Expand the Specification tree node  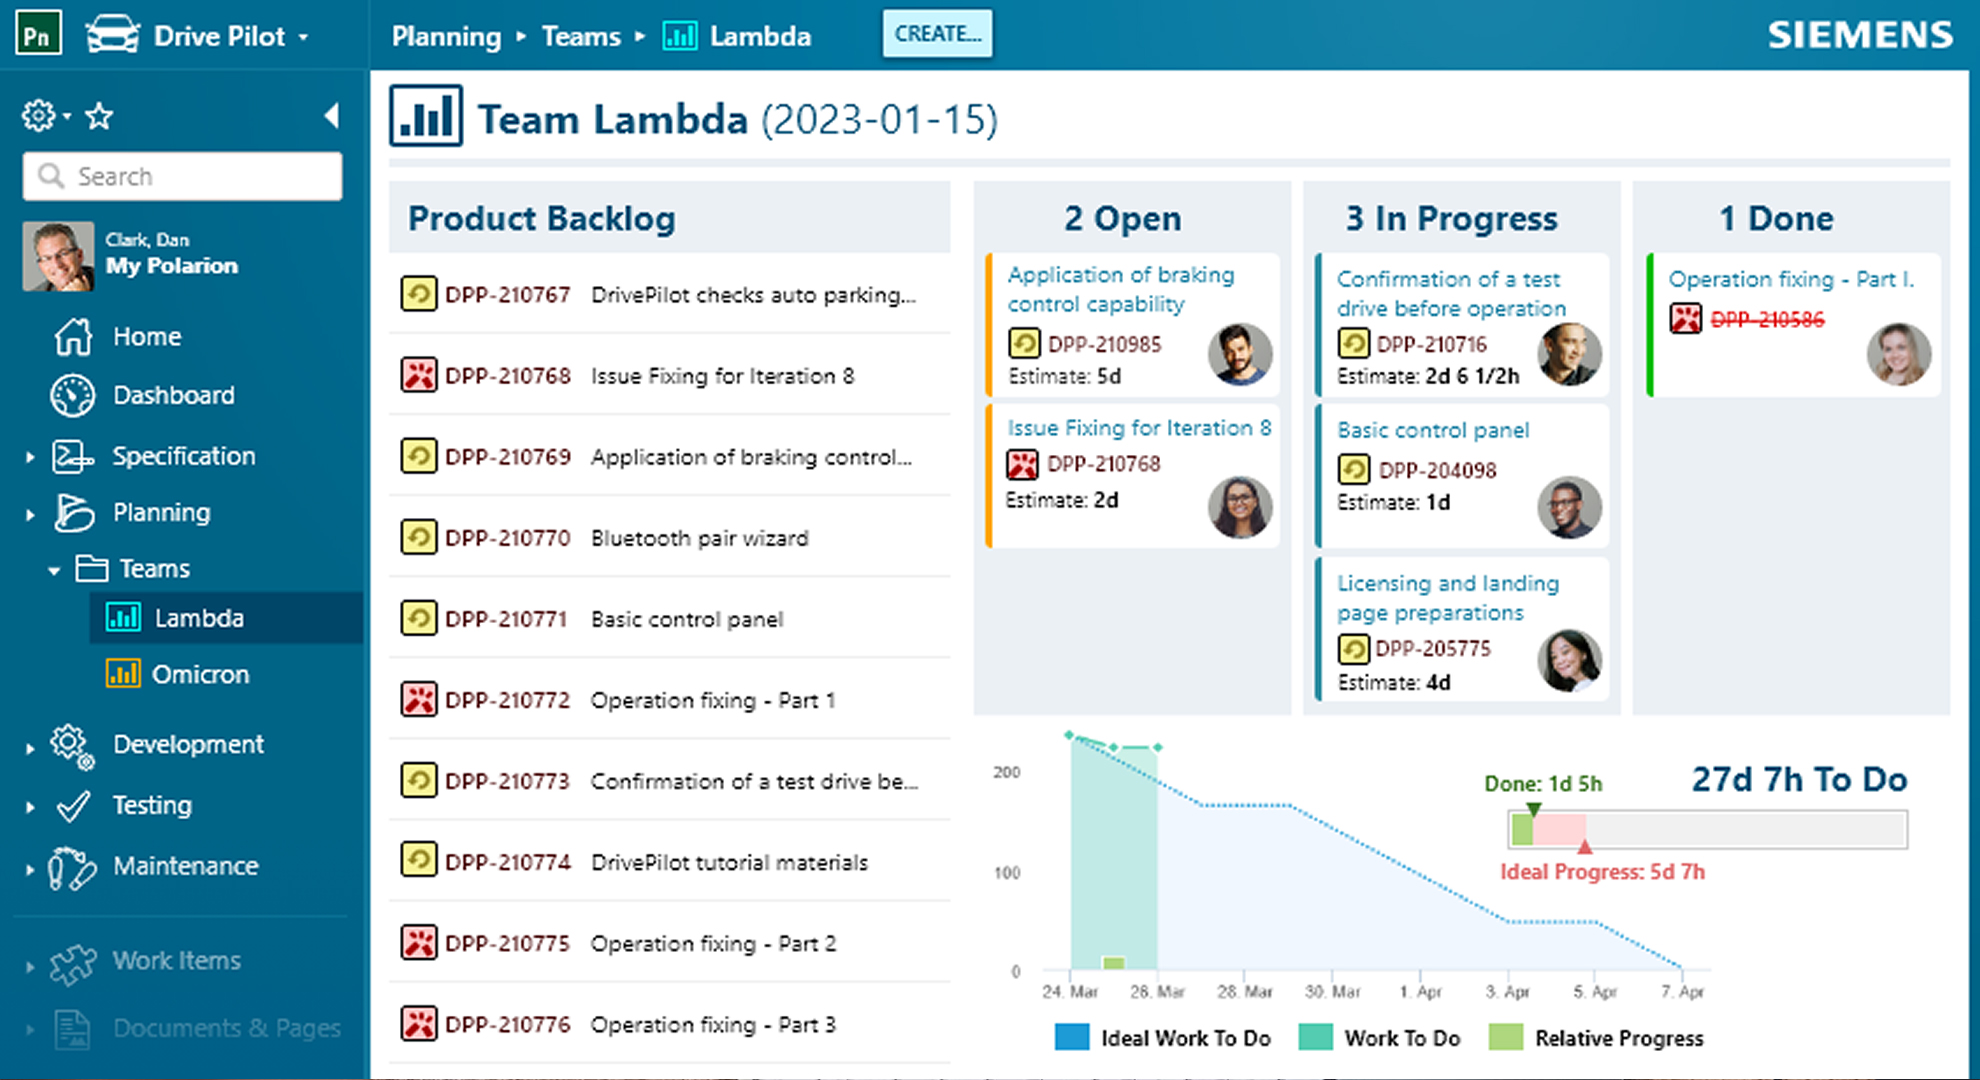(x=30, y=457)
